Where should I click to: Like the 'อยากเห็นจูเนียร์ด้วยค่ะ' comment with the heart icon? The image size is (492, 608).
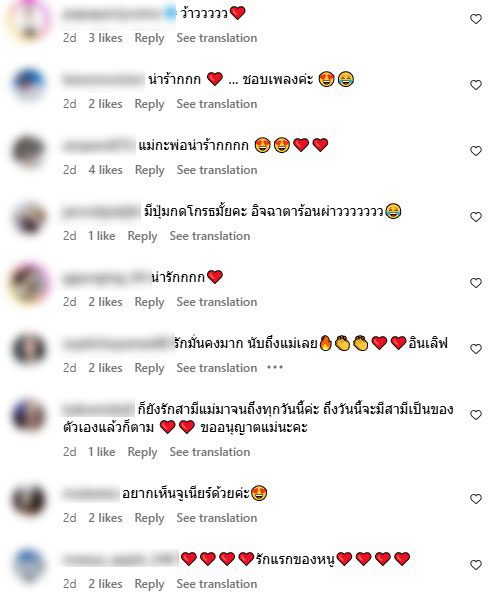(475, 499)
